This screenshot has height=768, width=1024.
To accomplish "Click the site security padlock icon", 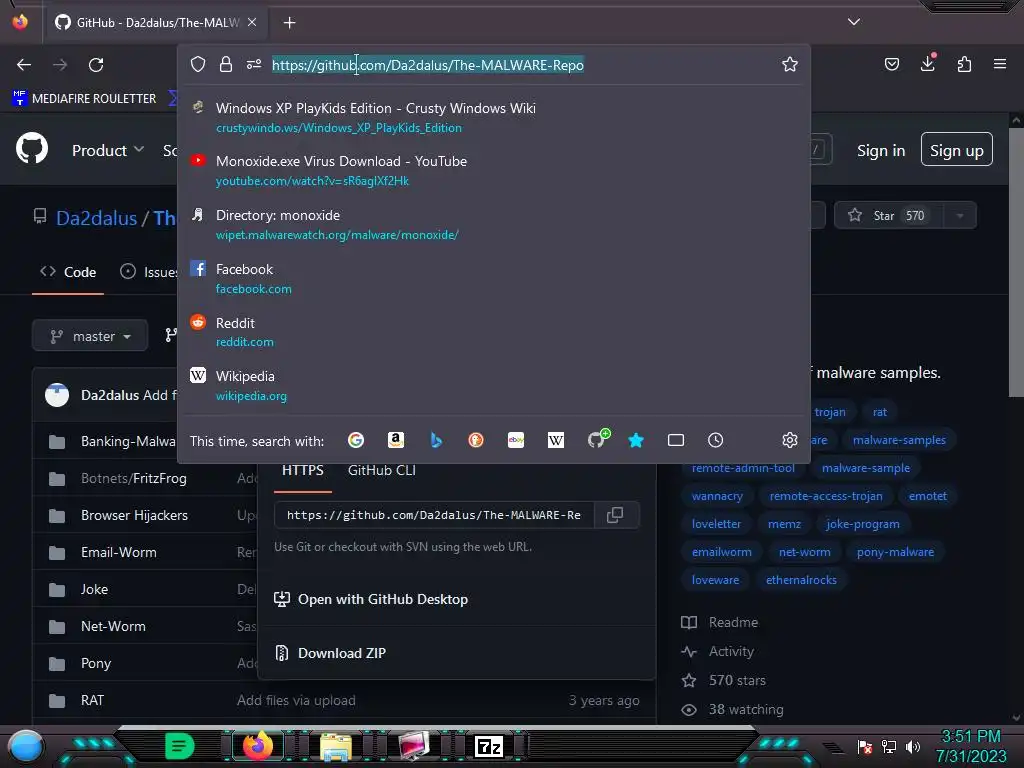I will [x=226, y=64].
